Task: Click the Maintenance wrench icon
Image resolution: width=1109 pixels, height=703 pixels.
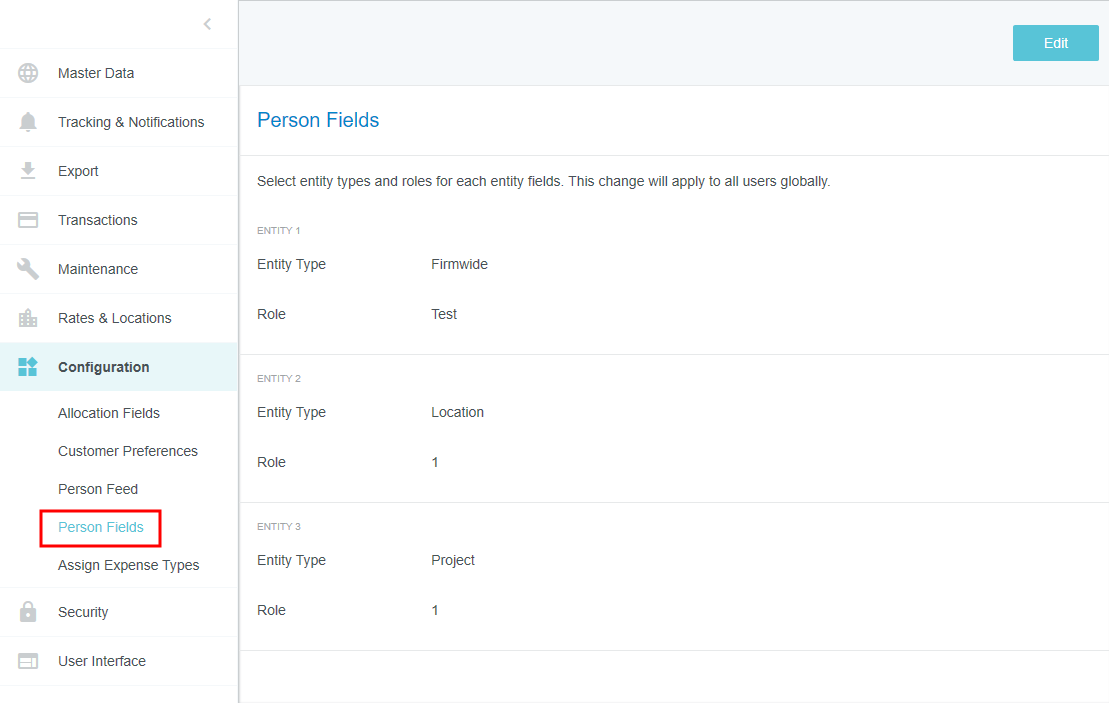Action: (x=28, y=269)
